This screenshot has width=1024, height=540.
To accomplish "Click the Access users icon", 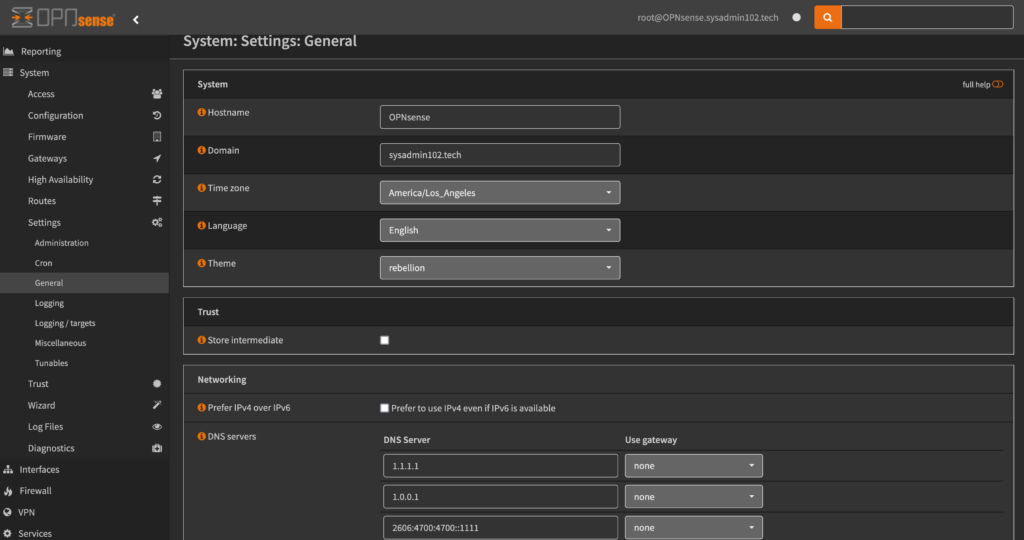I will 157,94.
